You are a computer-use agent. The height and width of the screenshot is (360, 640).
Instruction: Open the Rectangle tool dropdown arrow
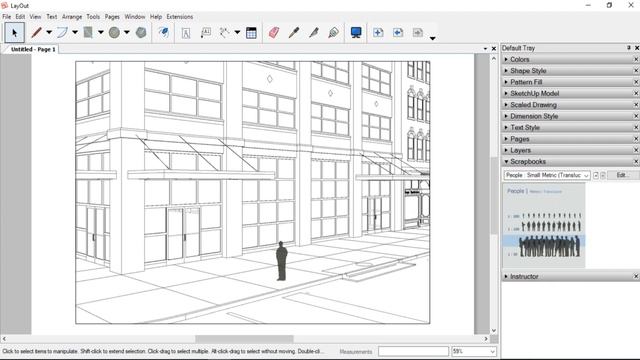tap(101, 32)
